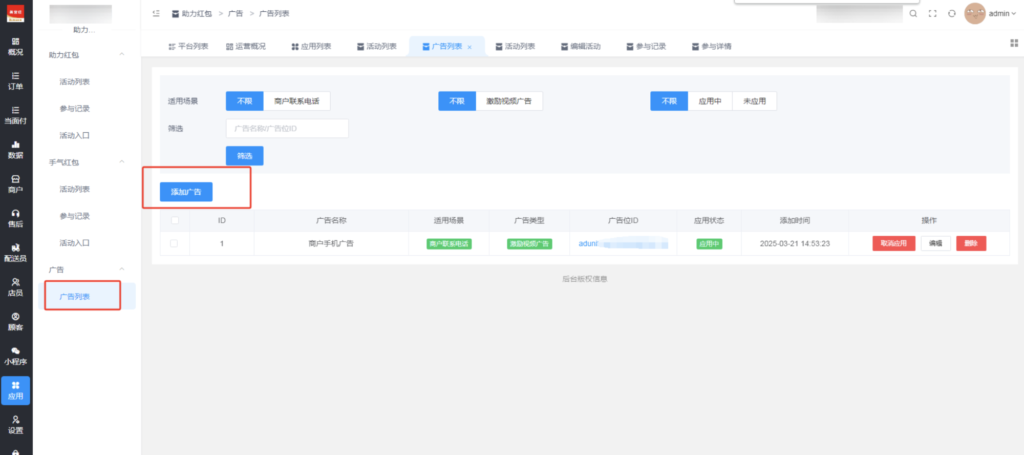1024x455 pixels.
Task: Click the refresh icon in the header
Action: coord(951,14)
